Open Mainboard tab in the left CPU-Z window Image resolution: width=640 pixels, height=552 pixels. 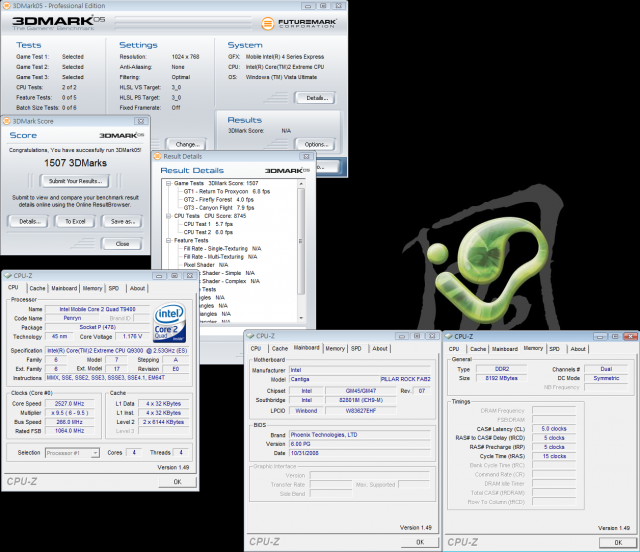[64, 288]
